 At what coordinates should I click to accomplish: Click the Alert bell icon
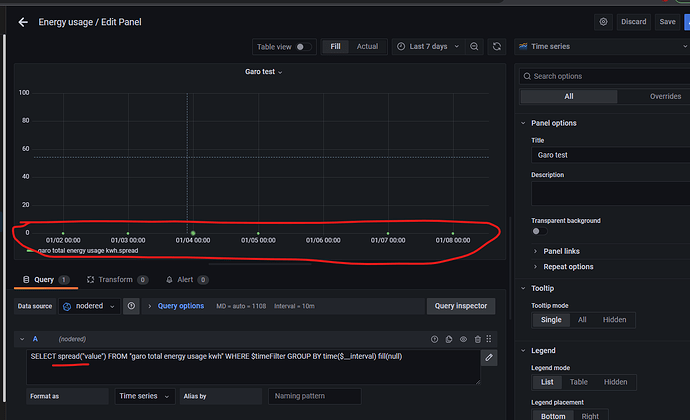(x=169, y=280)
